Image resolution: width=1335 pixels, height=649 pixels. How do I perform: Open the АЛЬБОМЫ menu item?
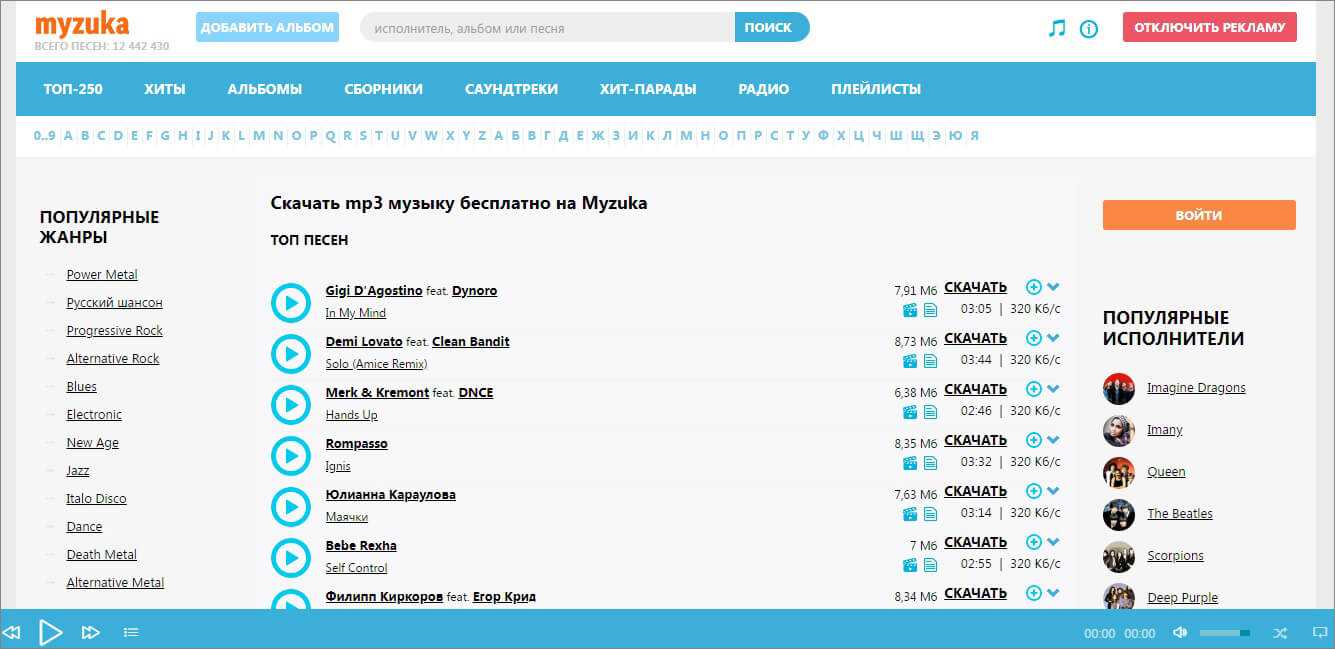(265, 89)
